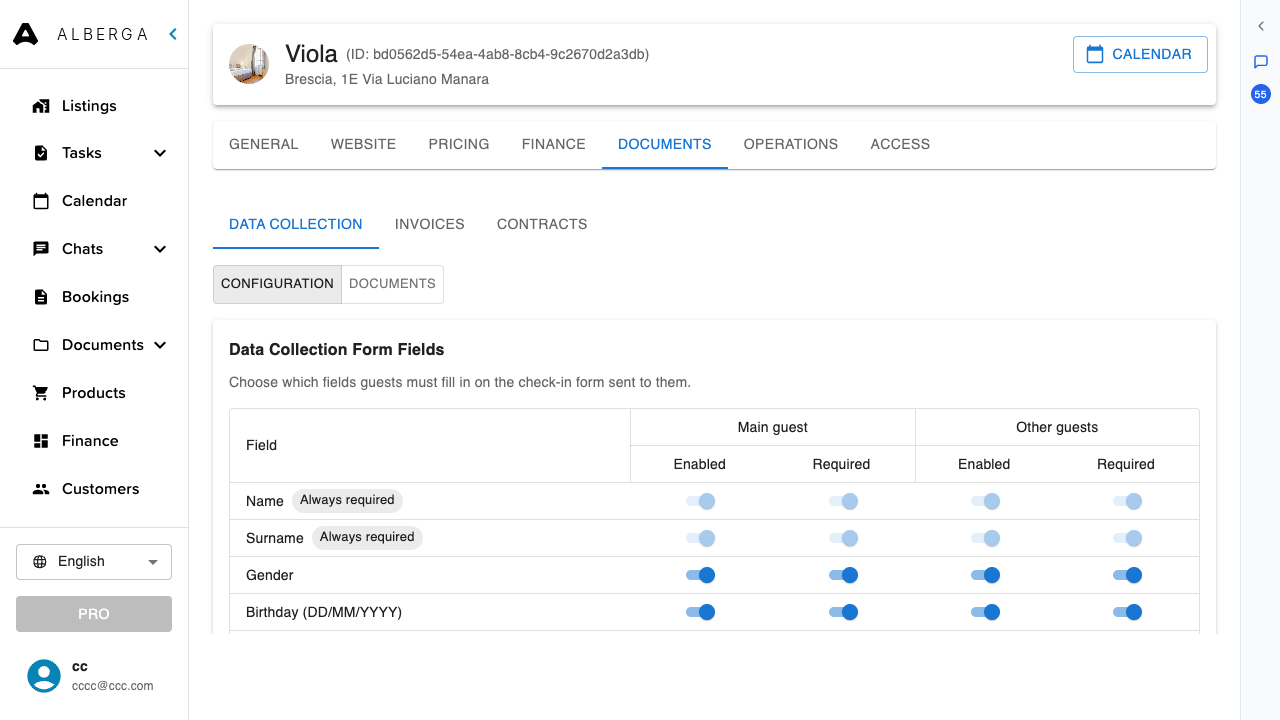Click the Birthday (DD/MM/YYYY) field label
This screenshot has height=720, width=1280.
pos(324,612)
